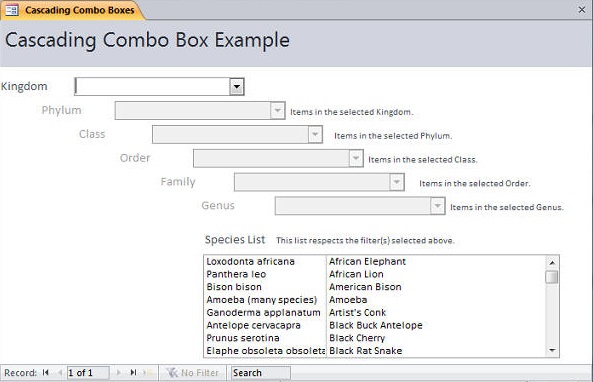The image size is (593, 382).
Task: Click inside the Kingdom text field
Action: coord(152,87)
